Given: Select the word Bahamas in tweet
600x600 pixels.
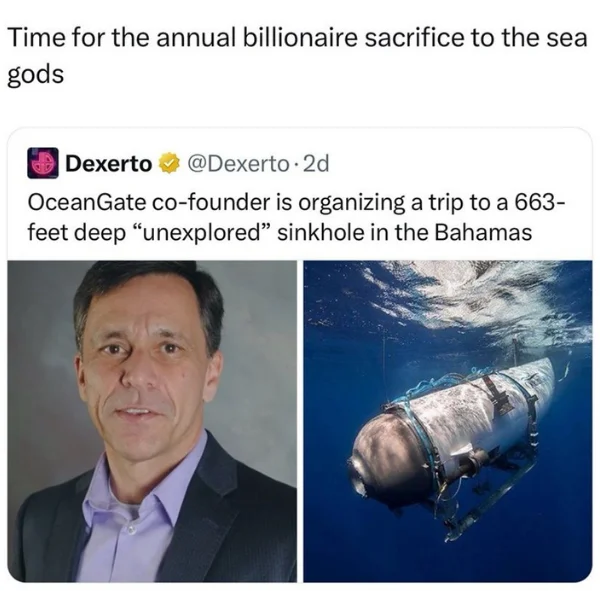Looking at the screenshot, I should tap(483, 233).
